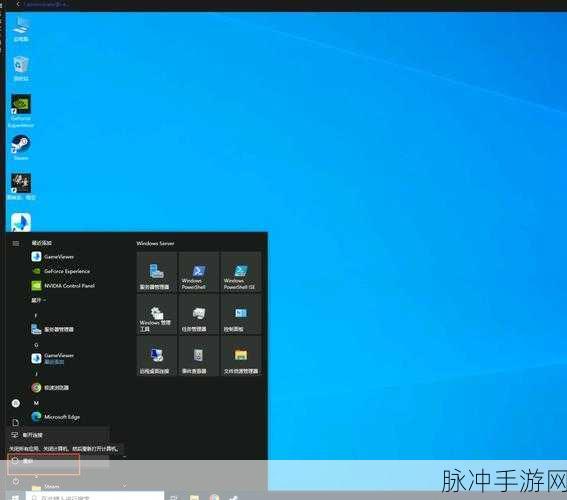Open the Event Viewer tile
This screenshot has height=500, width=567.
(x=199, y=356)
